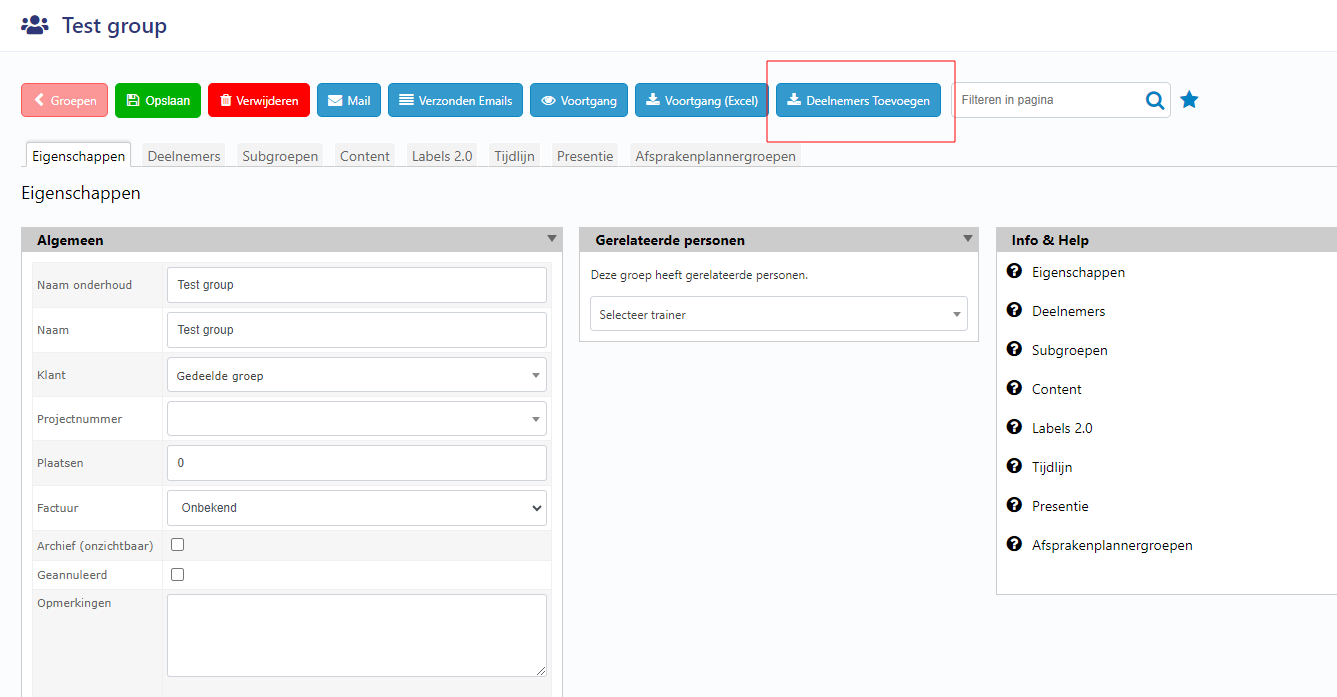Click the Voortgang eye button
1337x697 pixels.
(x=579, y=100)
